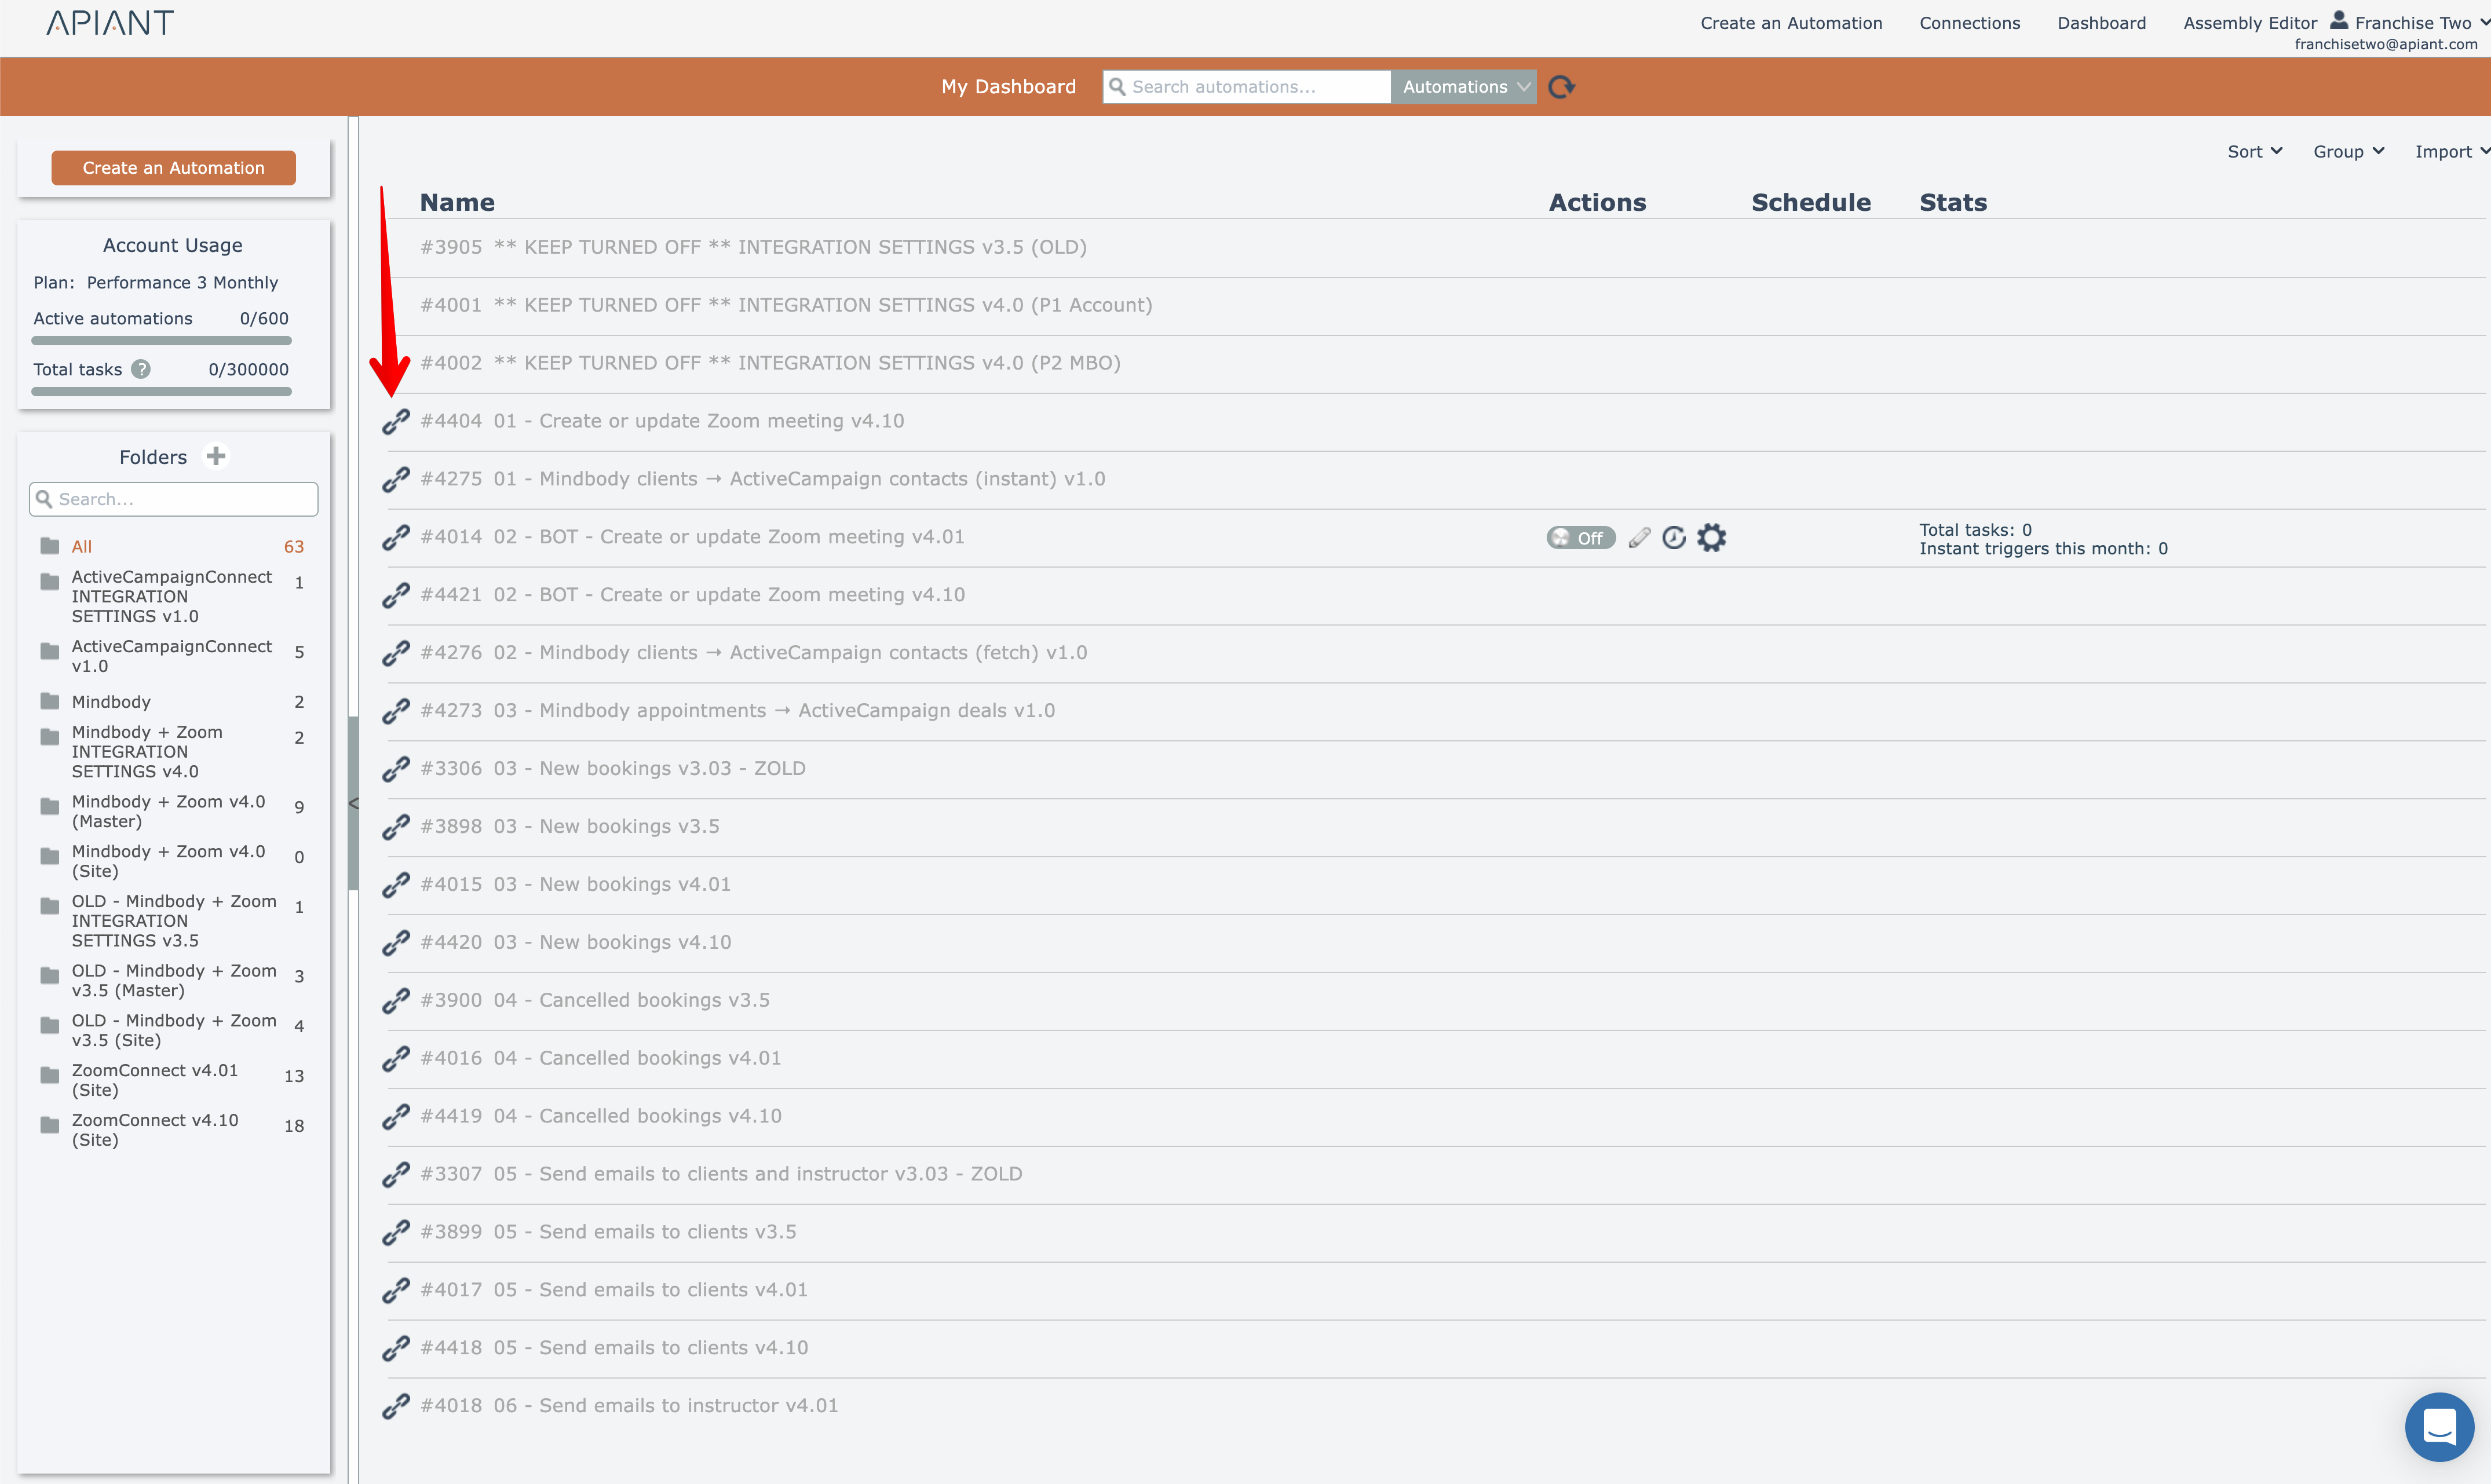Screen dimensions: 2491x1484
Task: Open Assembly Editor in the top menu
Action: pyautogui.click(x=2249, y=23)
